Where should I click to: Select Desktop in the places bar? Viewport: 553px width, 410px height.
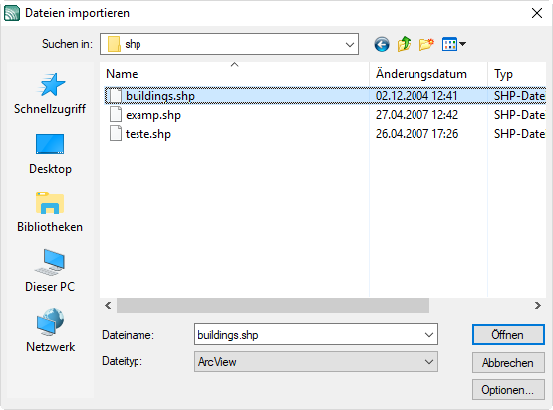coord(50,154)
